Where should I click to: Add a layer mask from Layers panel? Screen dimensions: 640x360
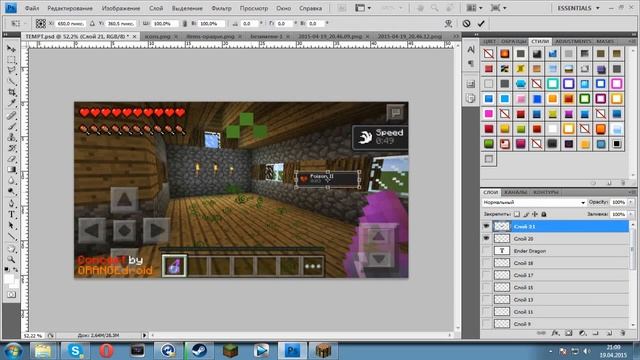coord(569,333)
